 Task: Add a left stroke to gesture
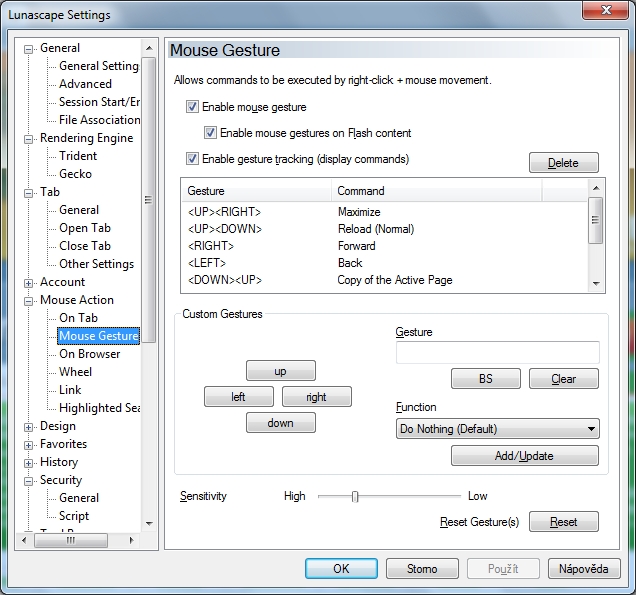point(238,397)
